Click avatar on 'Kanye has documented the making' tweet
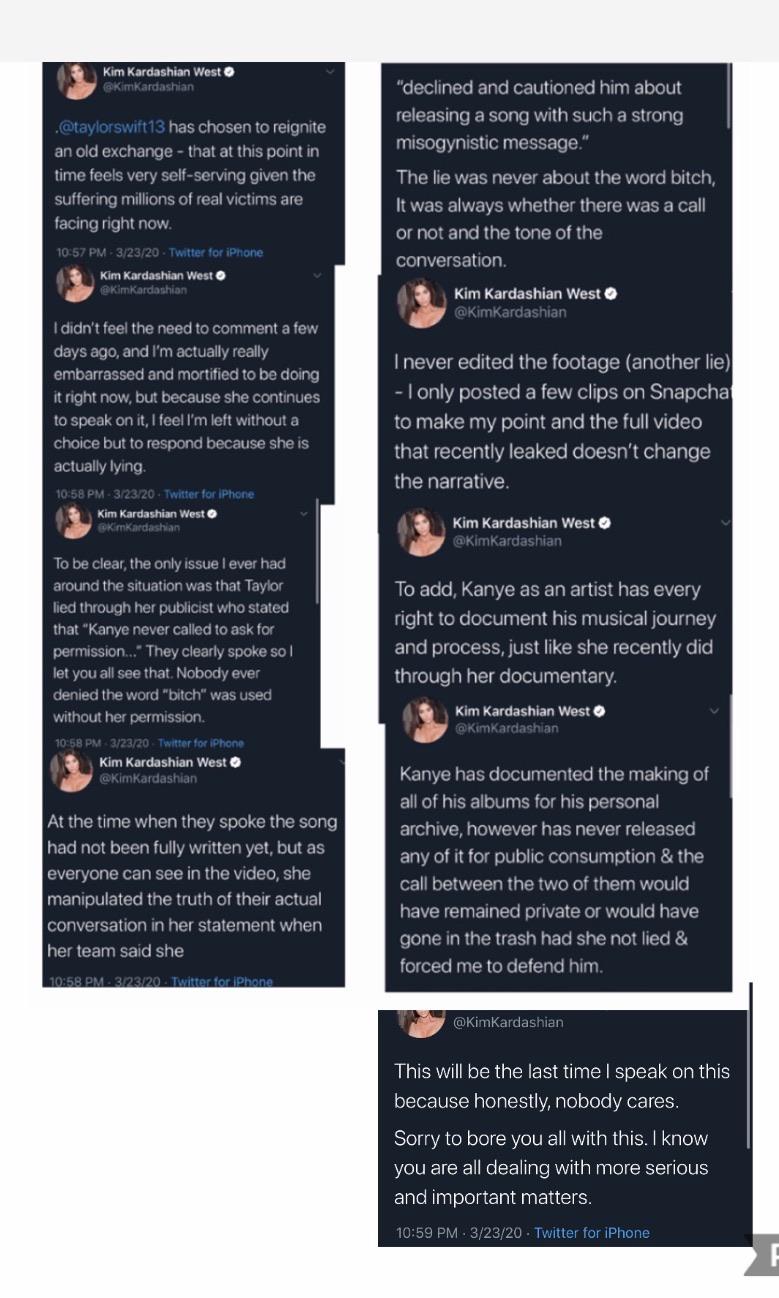Image resolution: width=779 pixels, height=1298 pixels. (424, 719)
